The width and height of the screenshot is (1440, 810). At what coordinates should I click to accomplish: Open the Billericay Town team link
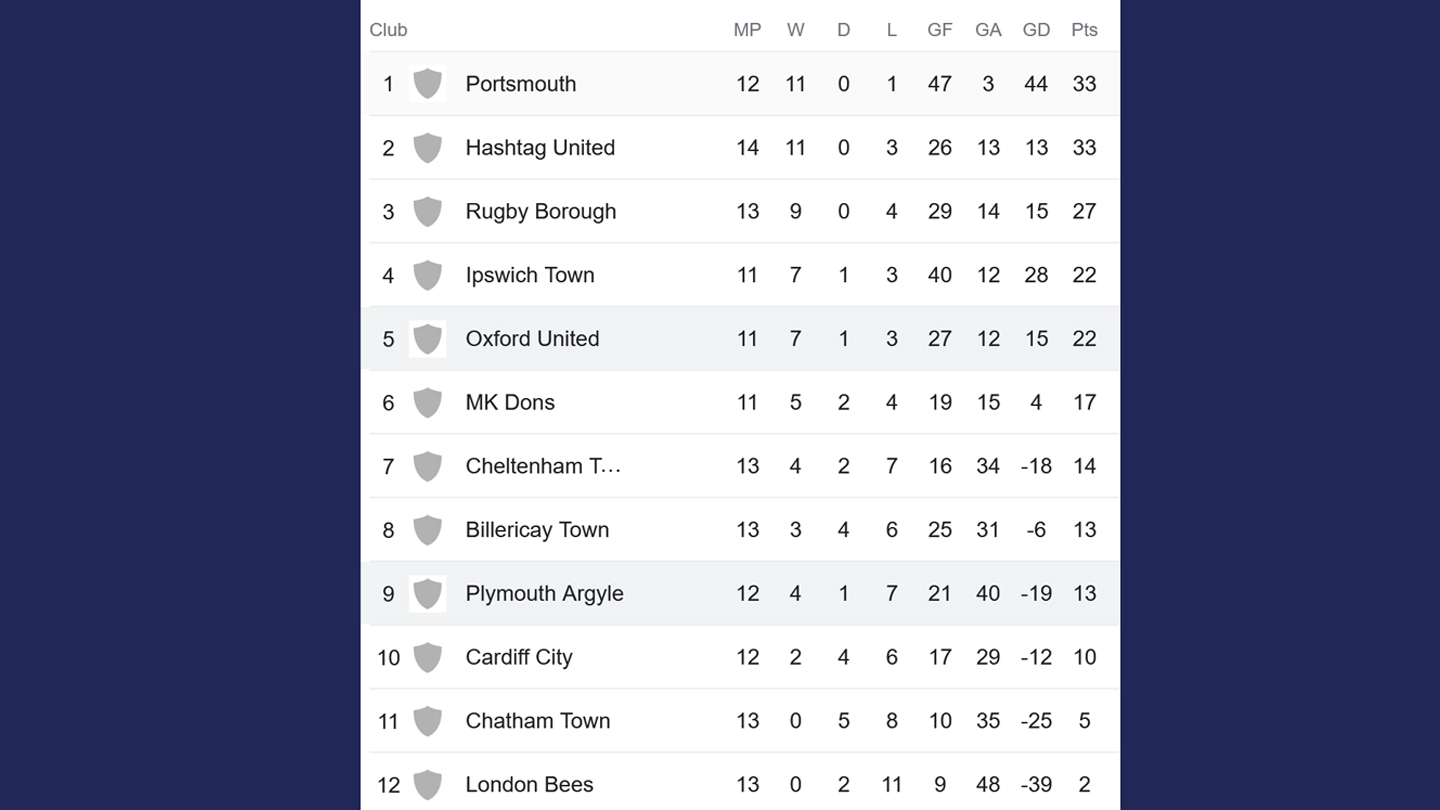click(x=537, y=530)
